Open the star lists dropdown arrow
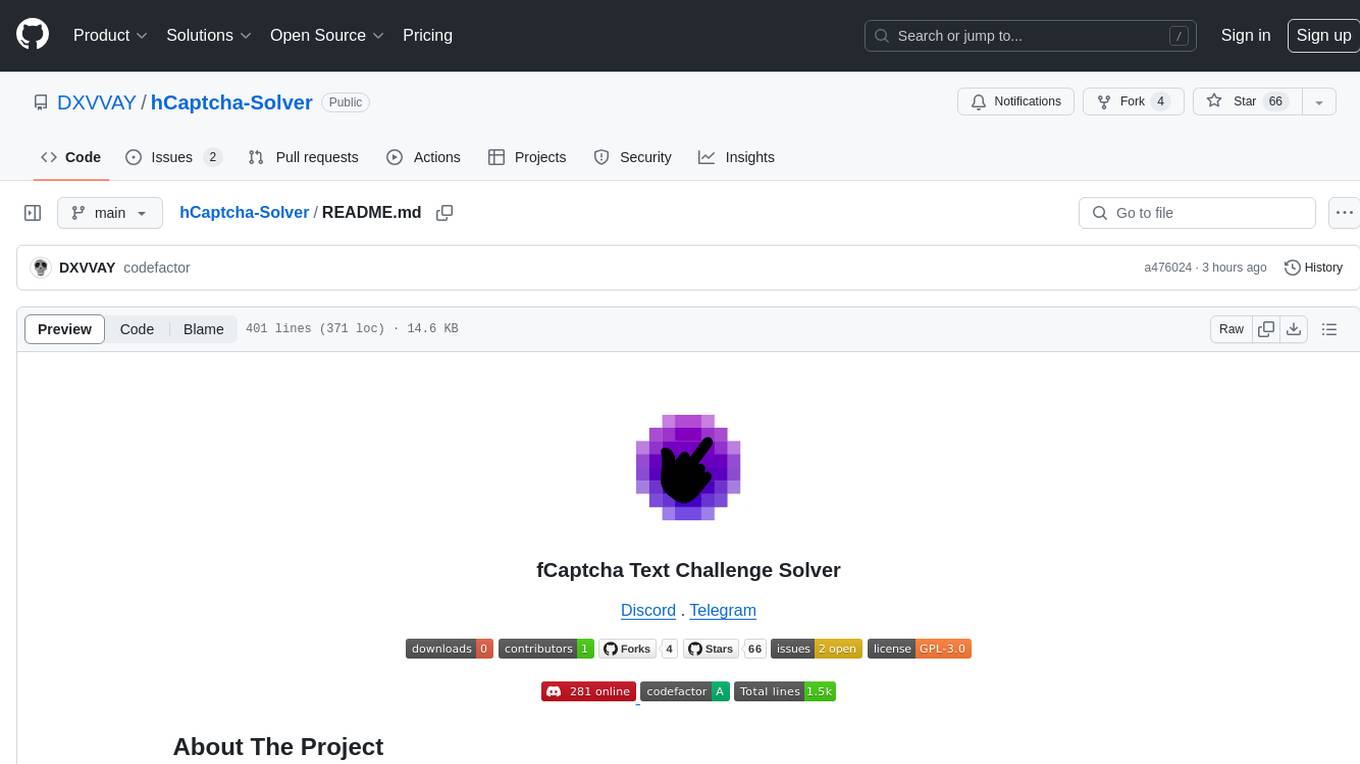This screenshot has height=764, width=1360. click(1319, 102)
